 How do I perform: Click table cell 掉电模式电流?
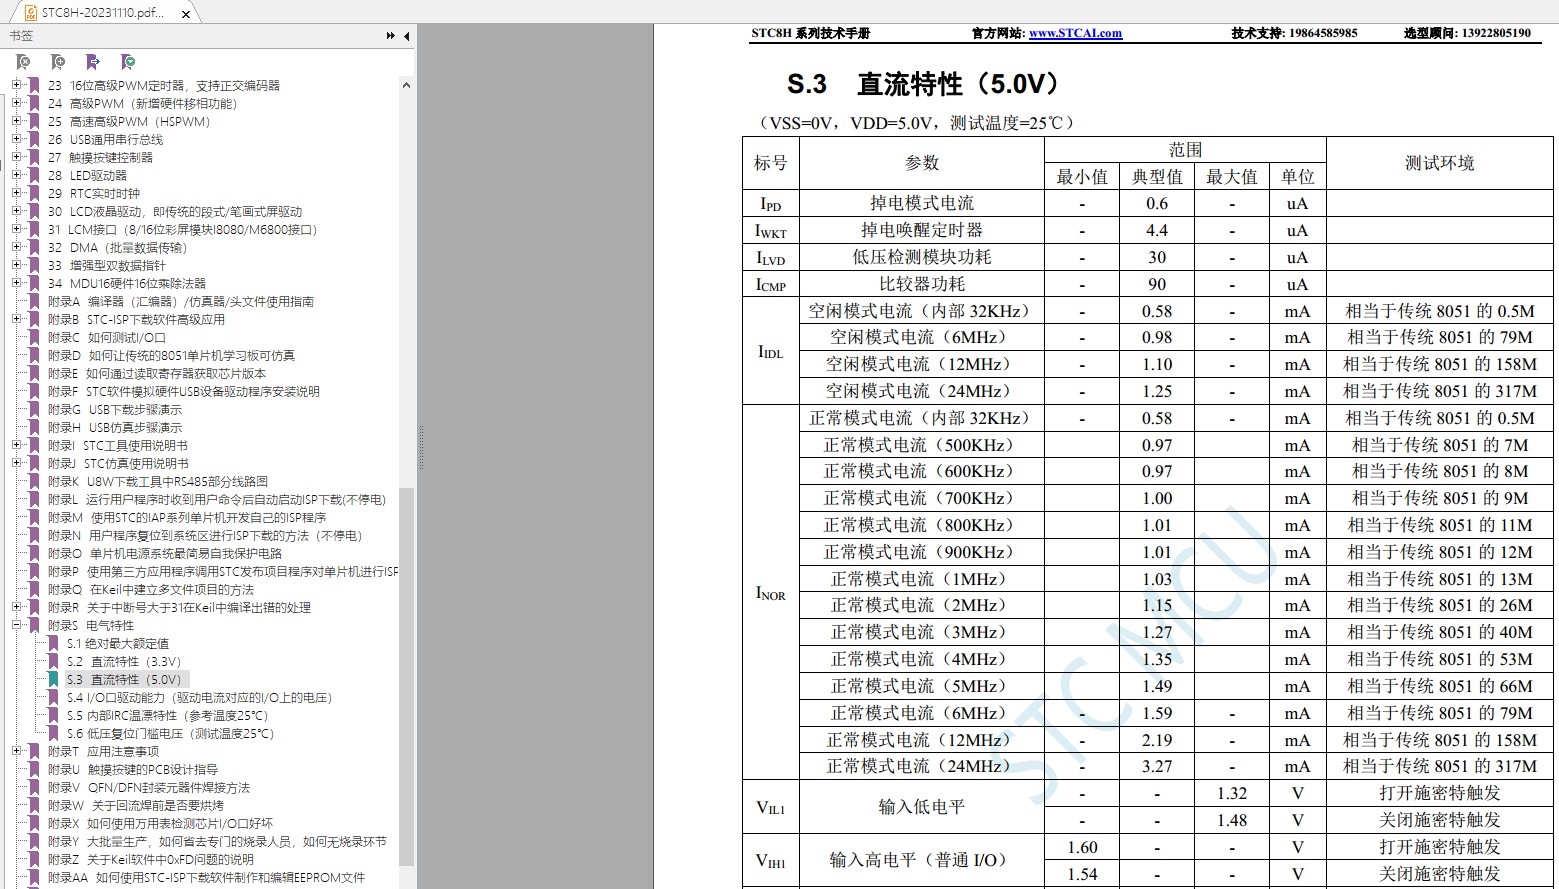click(922, 203)
